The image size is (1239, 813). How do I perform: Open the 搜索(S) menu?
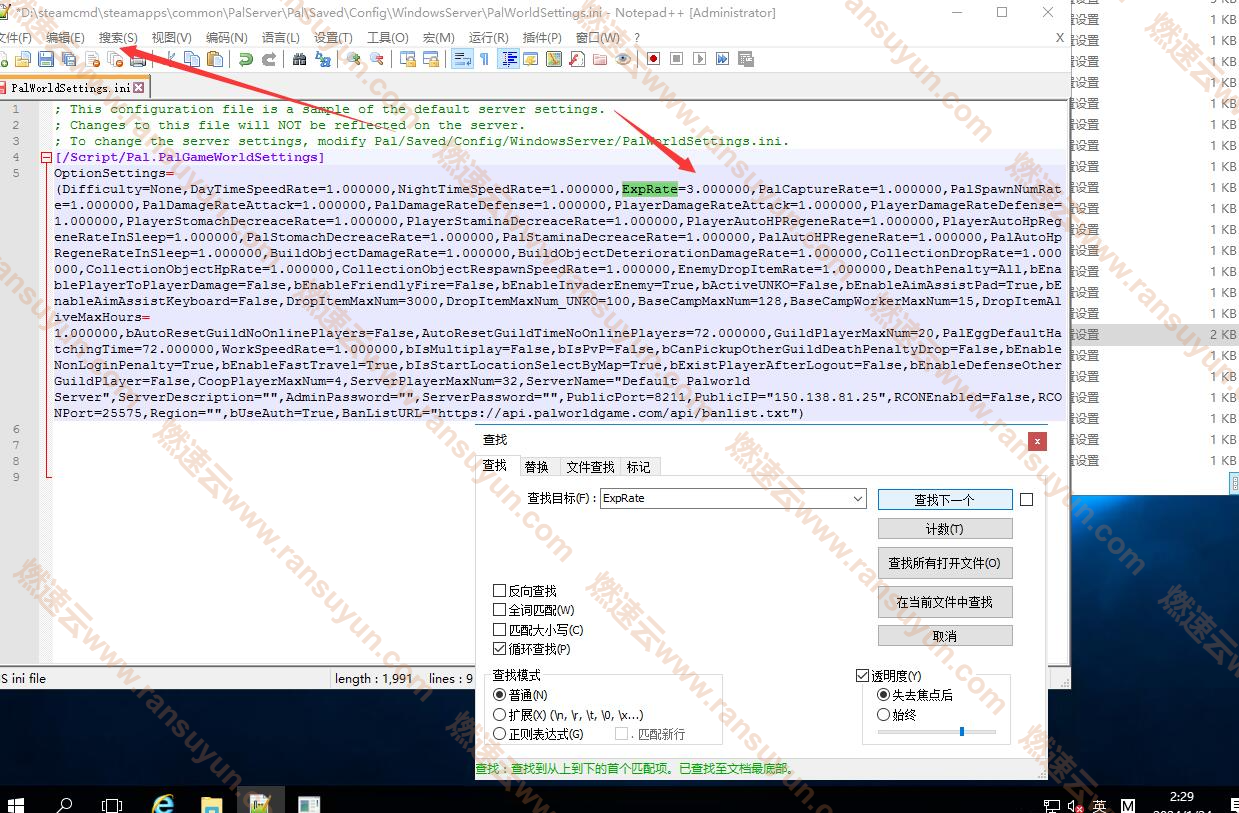118,38
